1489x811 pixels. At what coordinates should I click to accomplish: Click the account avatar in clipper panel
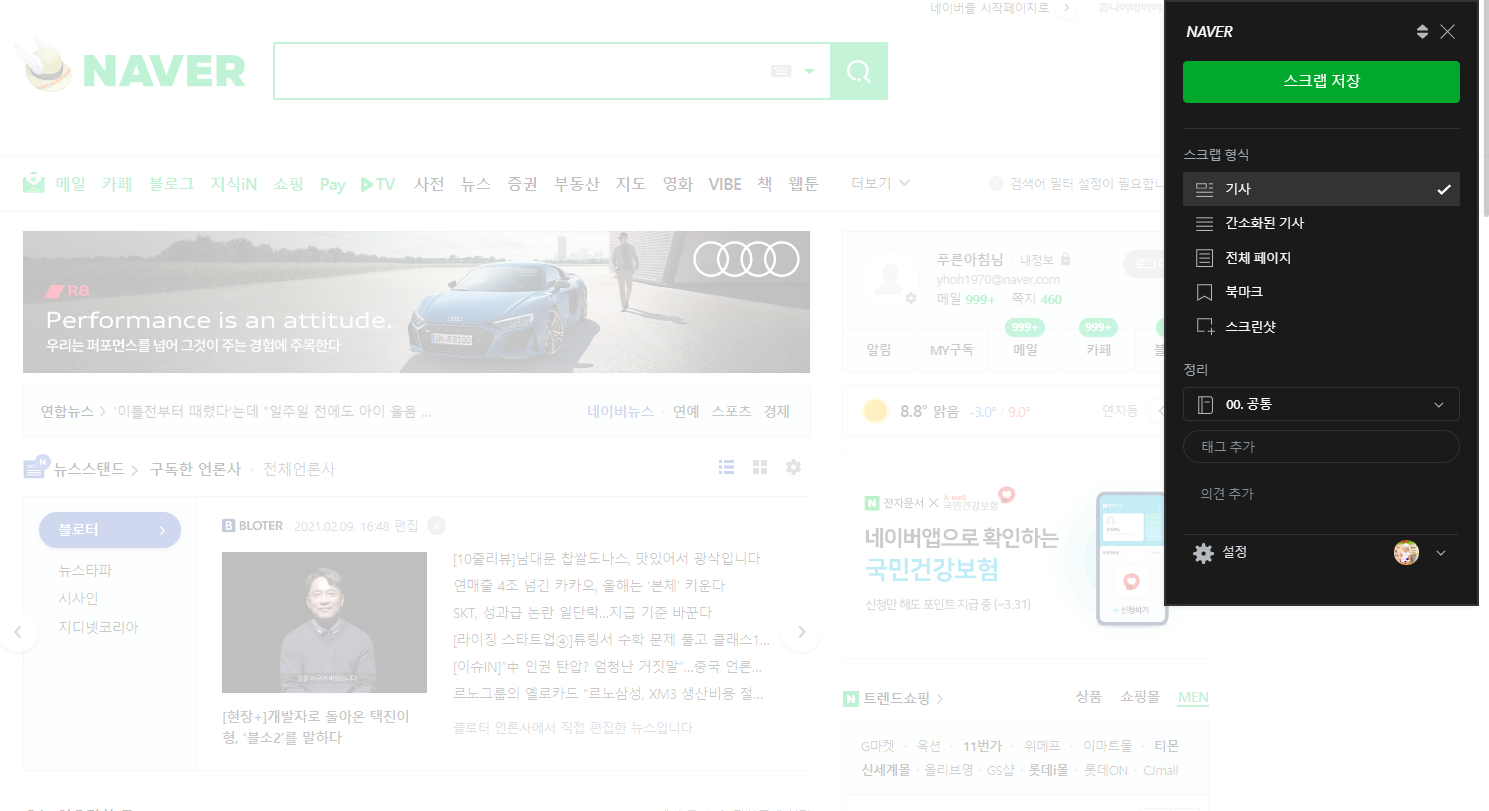click(1406, 553)
